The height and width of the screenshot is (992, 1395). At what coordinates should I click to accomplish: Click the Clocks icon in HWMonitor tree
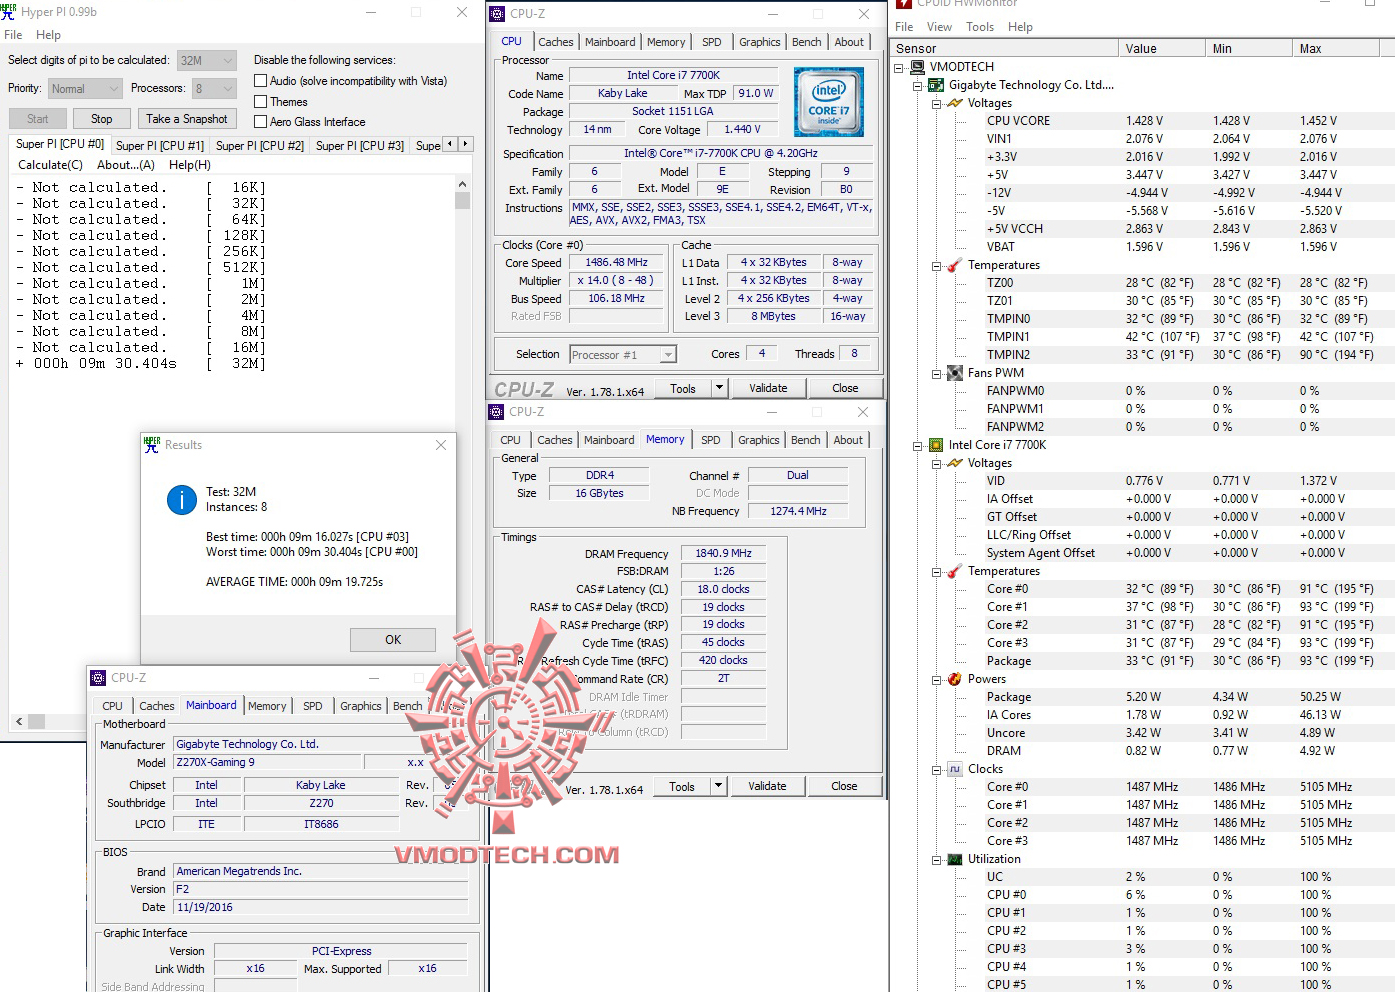click(x=955, y=769)
